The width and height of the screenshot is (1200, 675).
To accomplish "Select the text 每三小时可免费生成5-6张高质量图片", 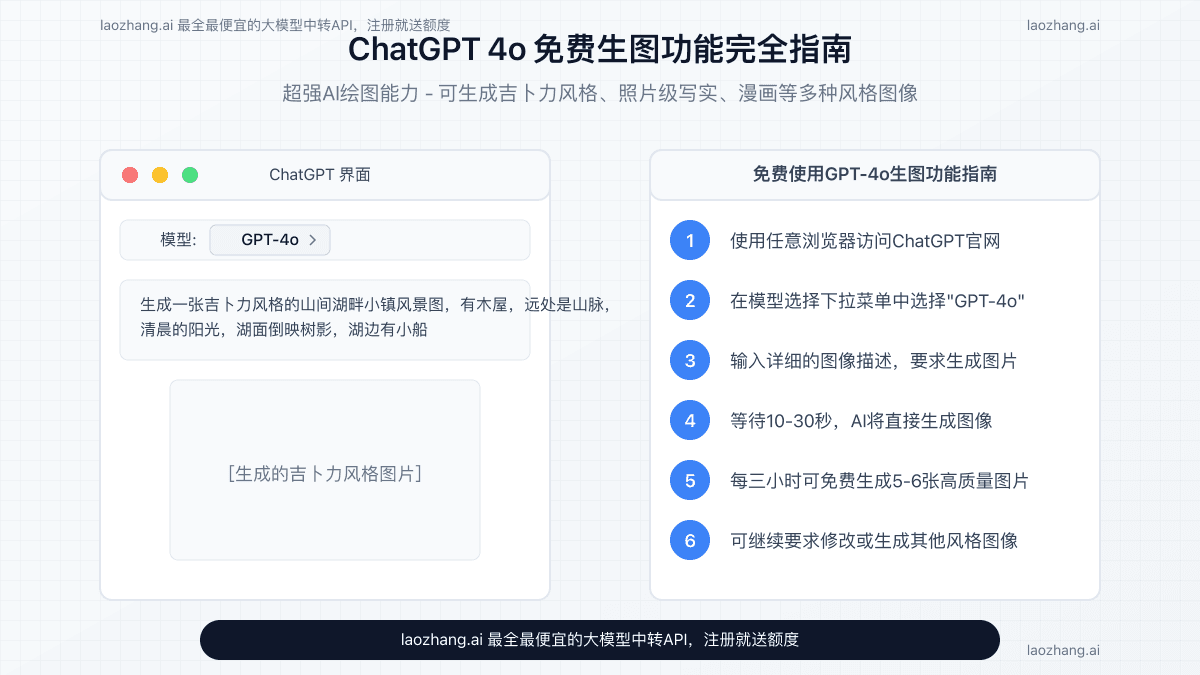I will coord(880,481).
